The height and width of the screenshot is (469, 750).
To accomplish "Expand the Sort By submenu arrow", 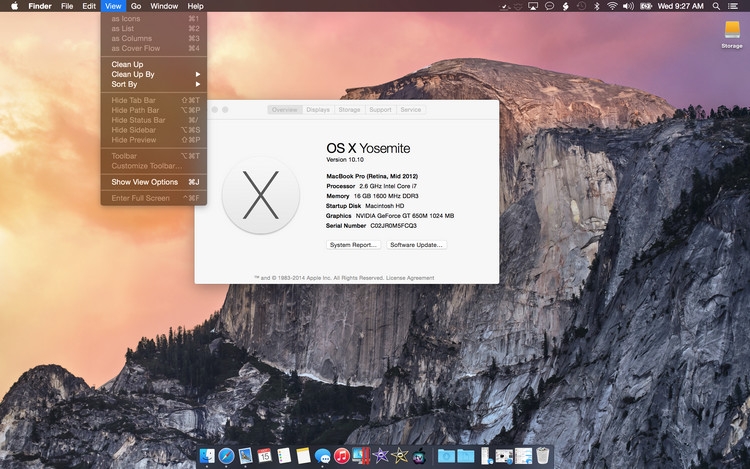I will (198, 84).
